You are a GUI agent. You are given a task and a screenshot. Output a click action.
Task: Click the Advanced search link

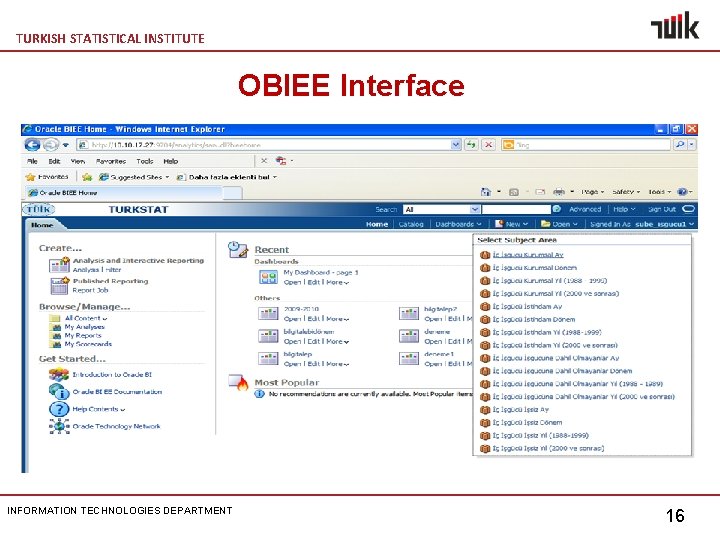(x=585, y=209)
